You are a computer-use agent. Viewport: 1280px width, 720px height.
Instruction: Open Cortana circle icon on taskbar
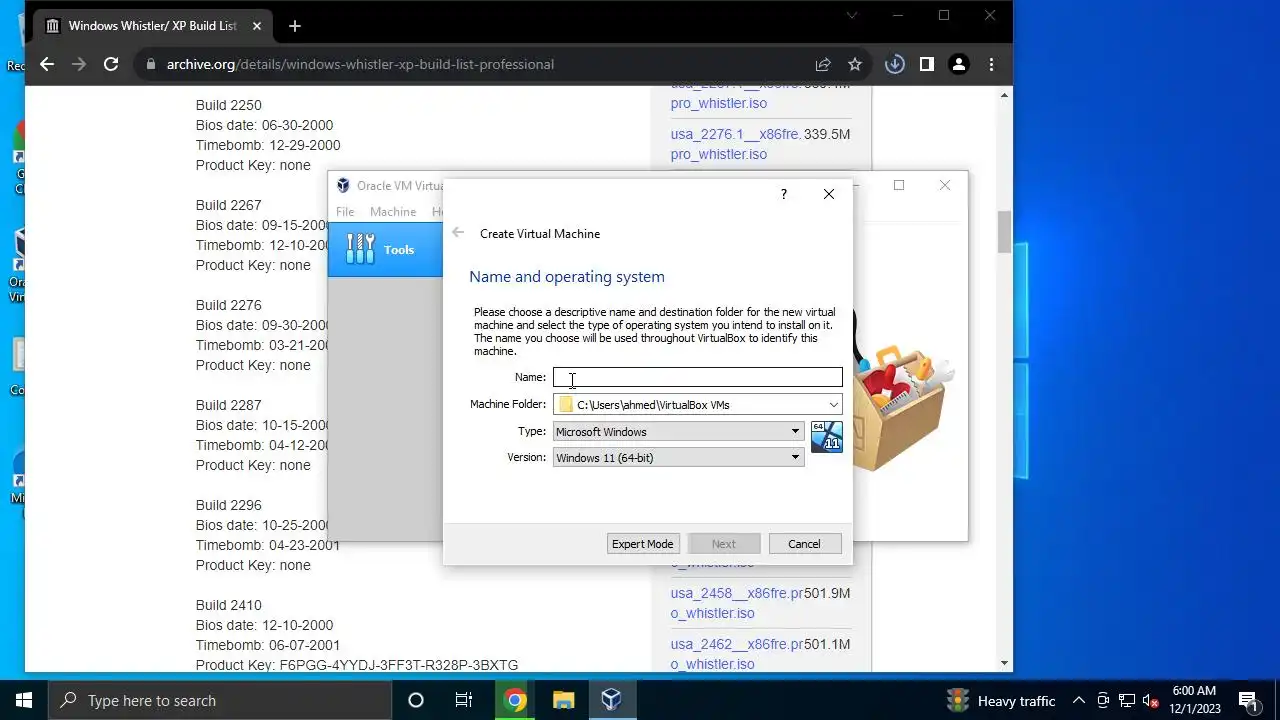[416, 700]
